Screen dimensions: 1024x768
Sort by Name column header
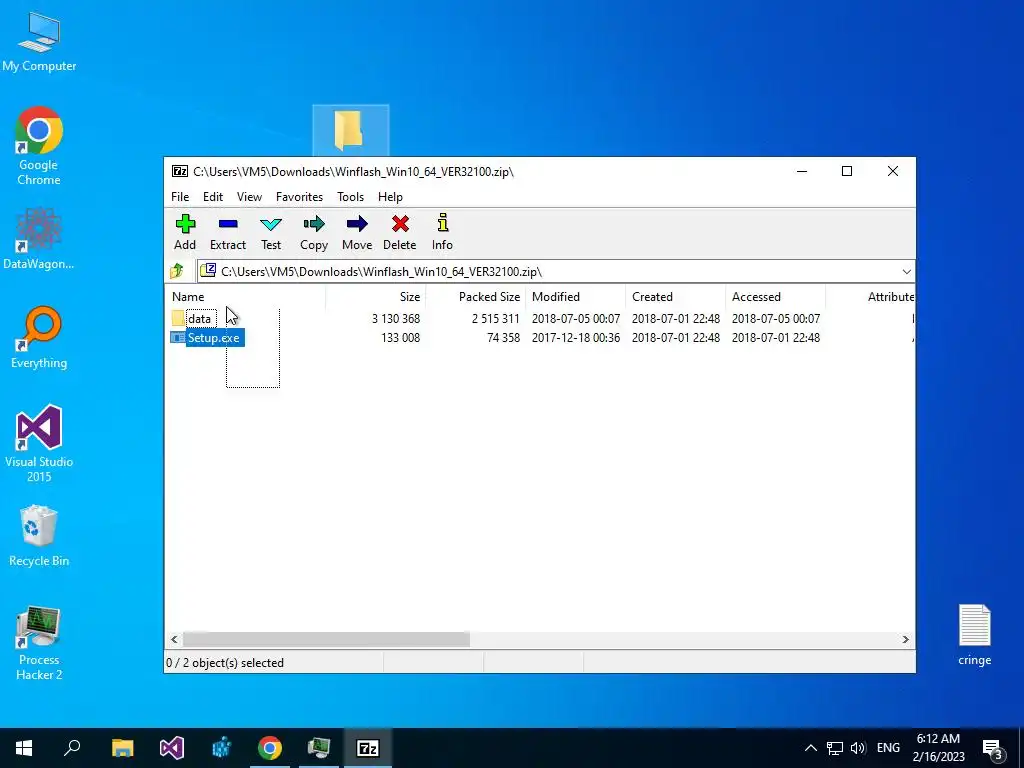[246, 296]
